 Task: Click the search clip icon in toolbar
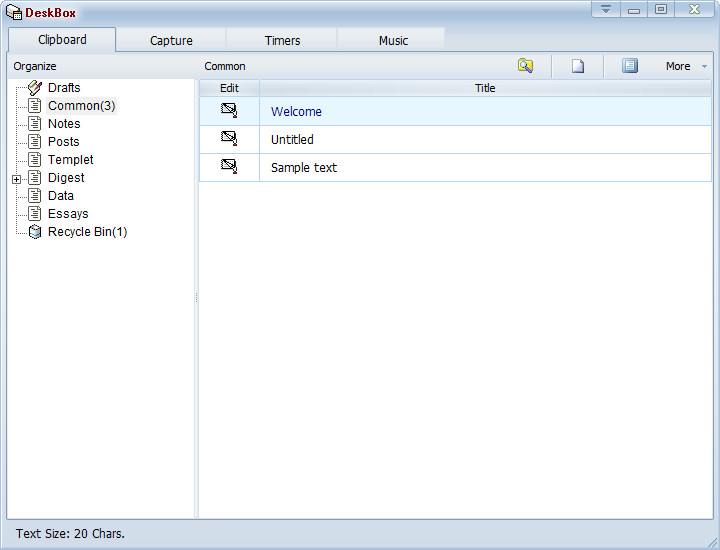525,66
